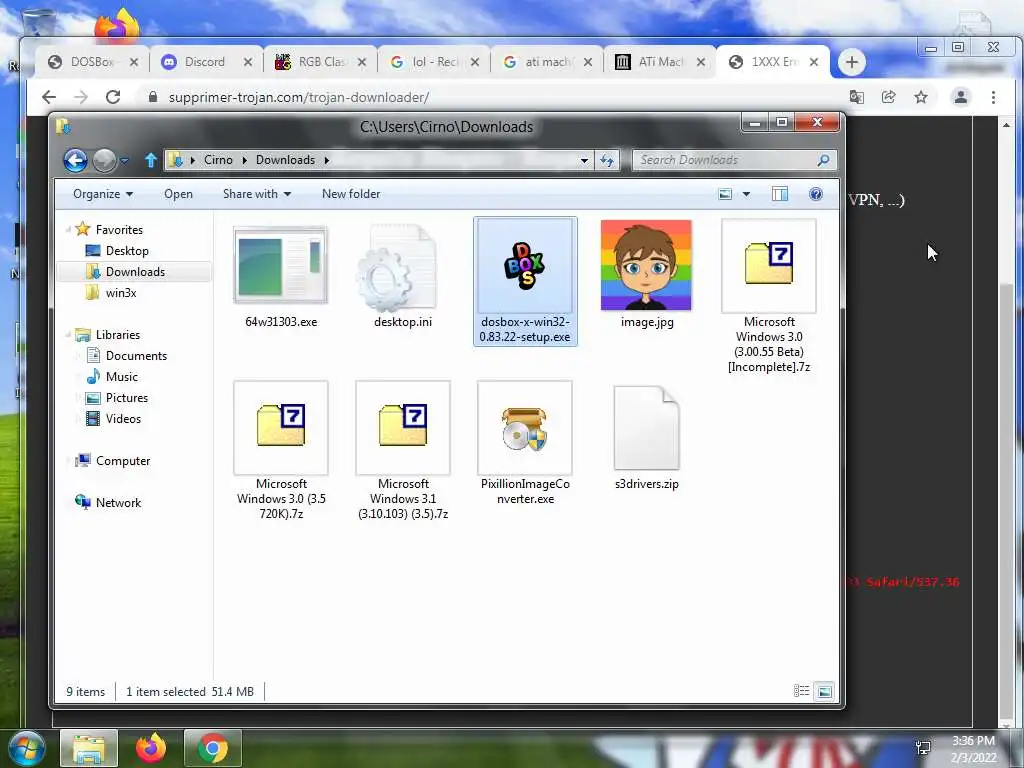Open the Share with menu

[257, 194]
